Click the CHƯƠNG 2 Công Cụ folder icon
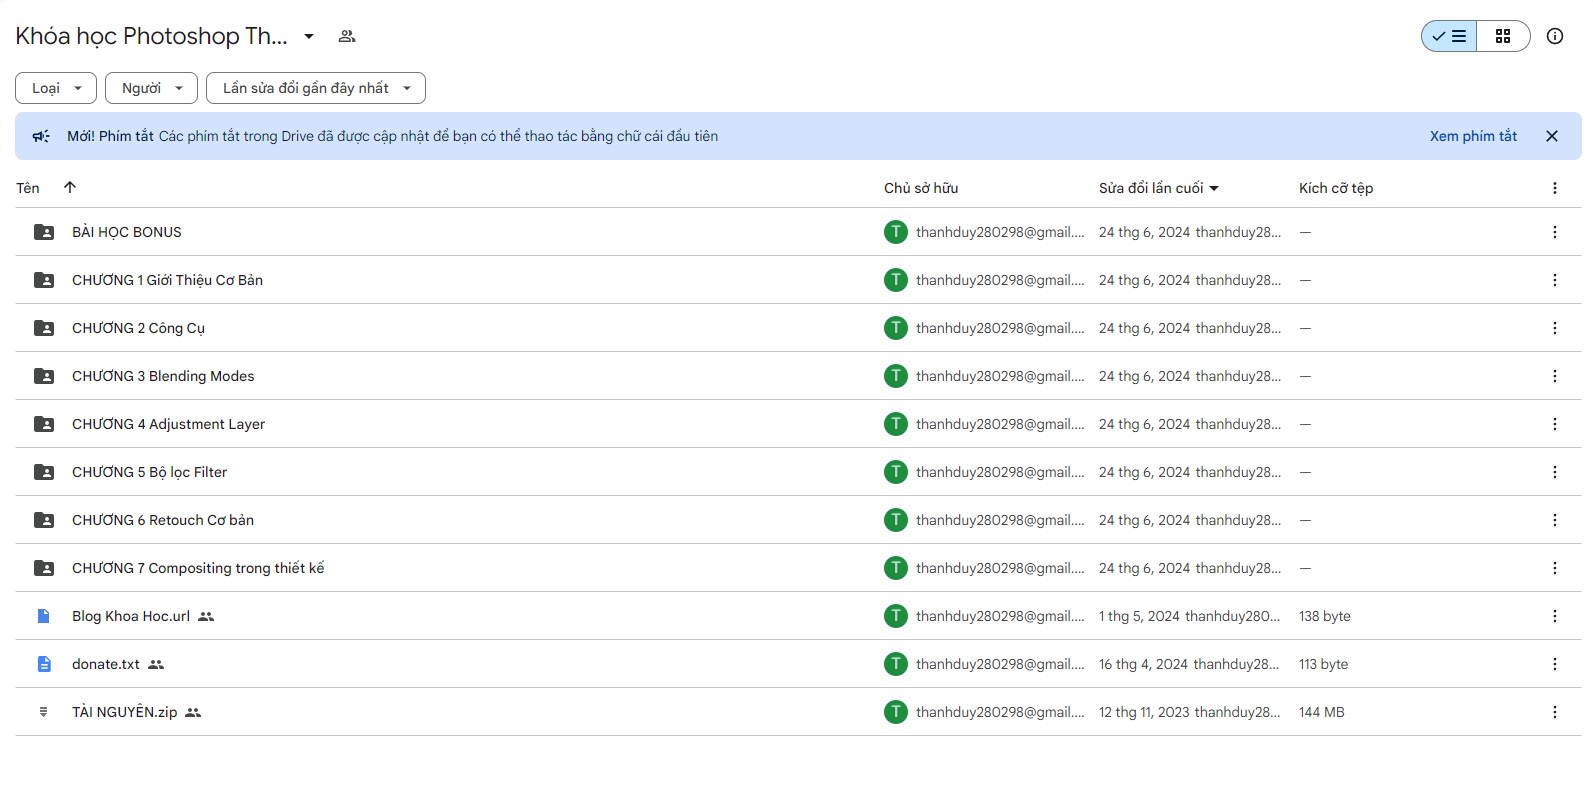This screenshot has height=788, width=1593. 44,328
